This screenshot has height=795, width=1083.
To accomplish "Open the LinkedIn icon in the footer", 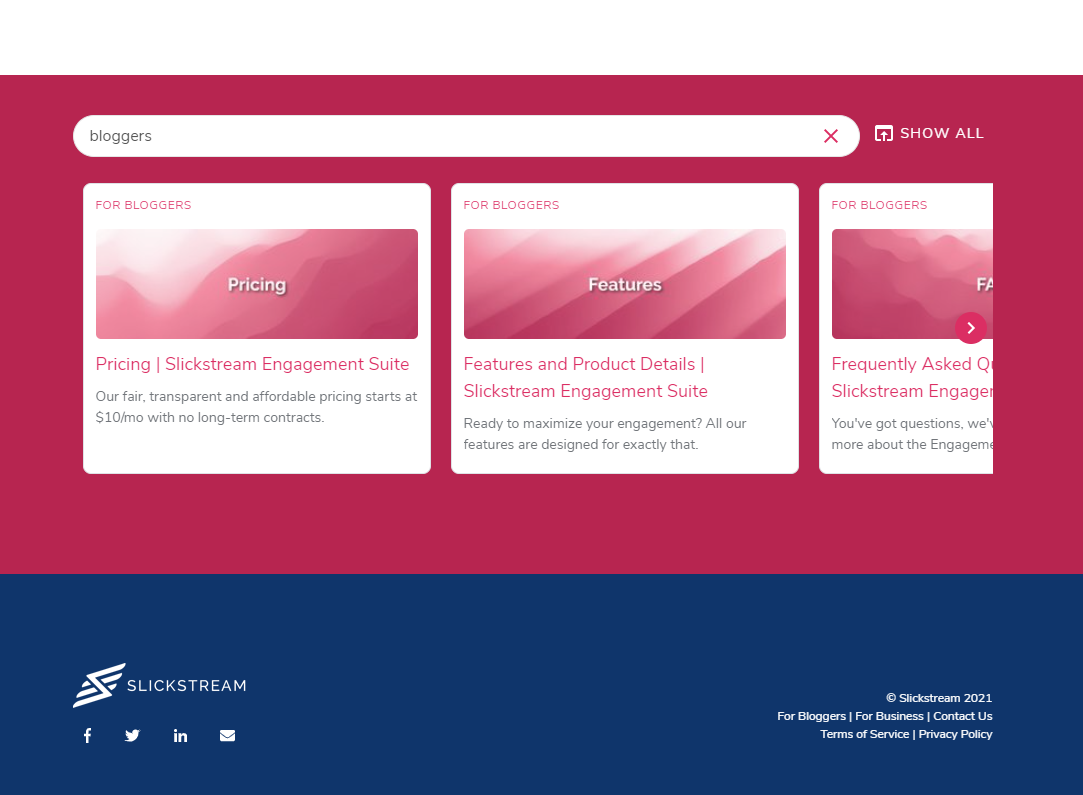I will tap(180, 736).
